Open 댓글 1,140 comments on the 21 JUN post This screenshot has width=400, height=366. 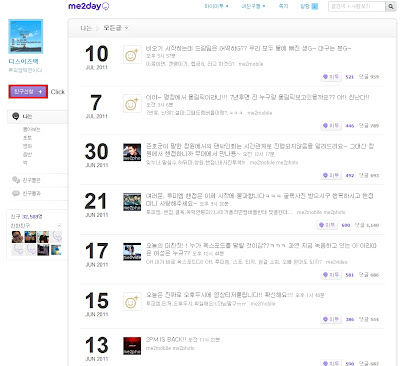(367, 225)
